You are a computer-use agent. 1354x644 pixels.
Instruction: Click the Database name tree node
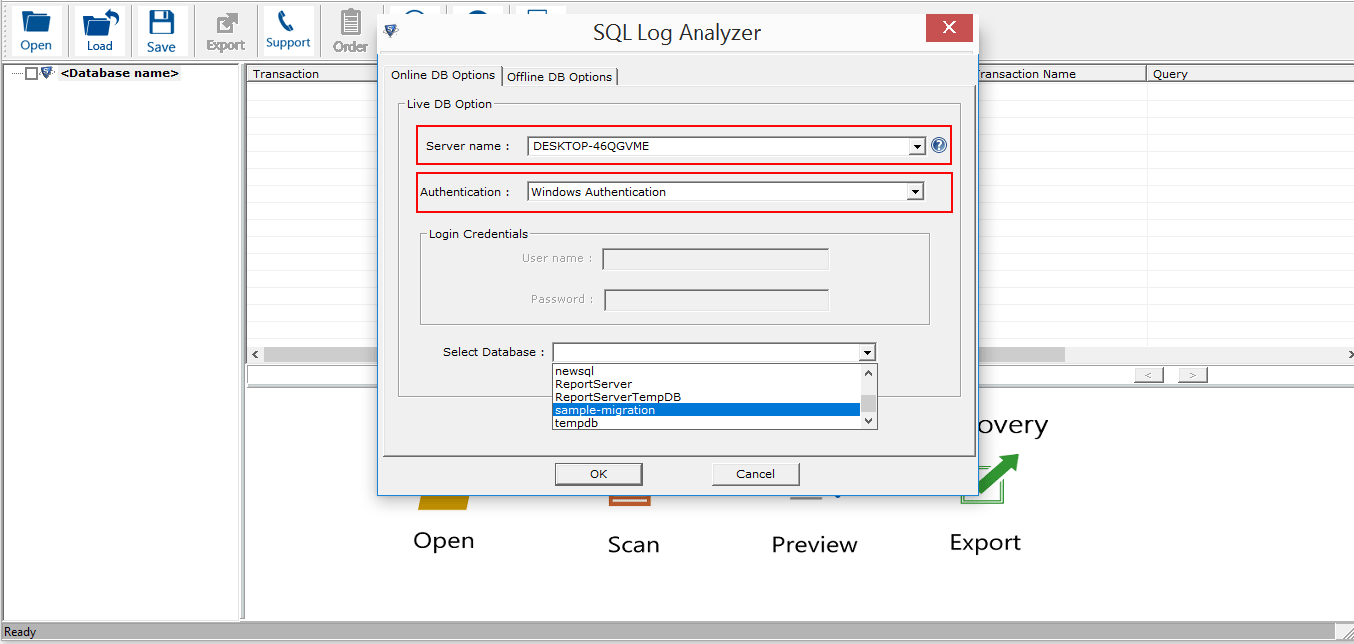120,73
